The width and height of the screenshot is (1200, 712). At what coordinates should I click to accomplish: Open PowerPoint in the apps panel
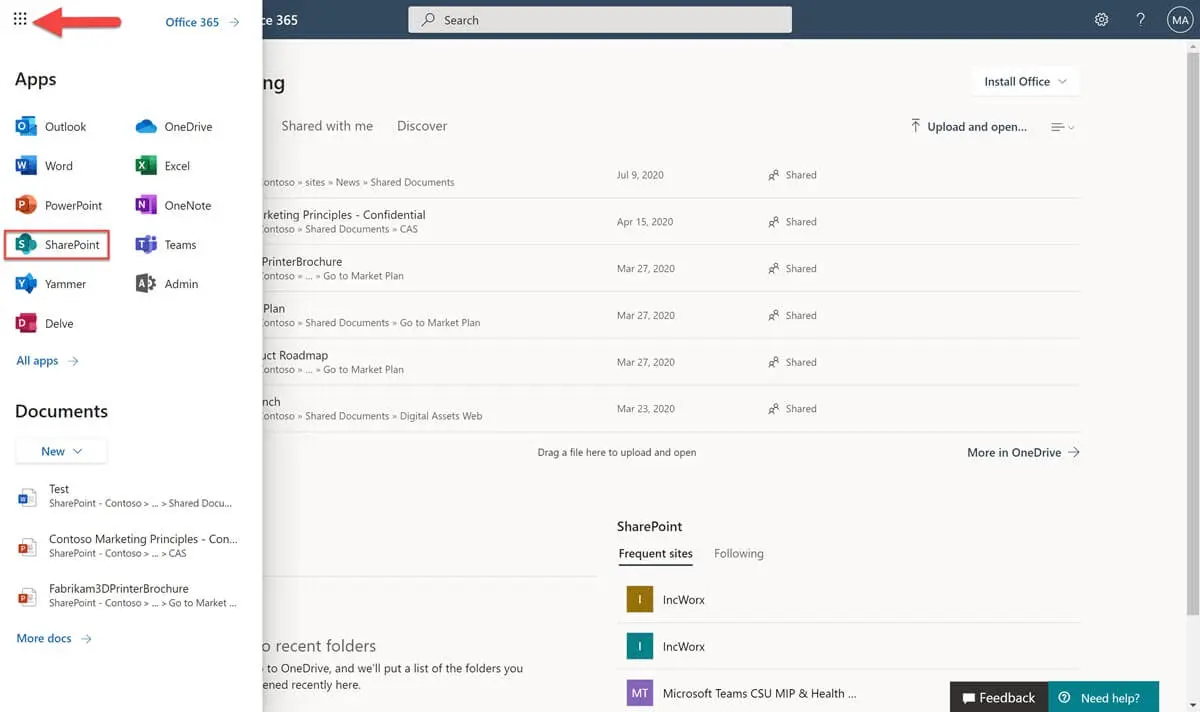click(x=59, y=205)
